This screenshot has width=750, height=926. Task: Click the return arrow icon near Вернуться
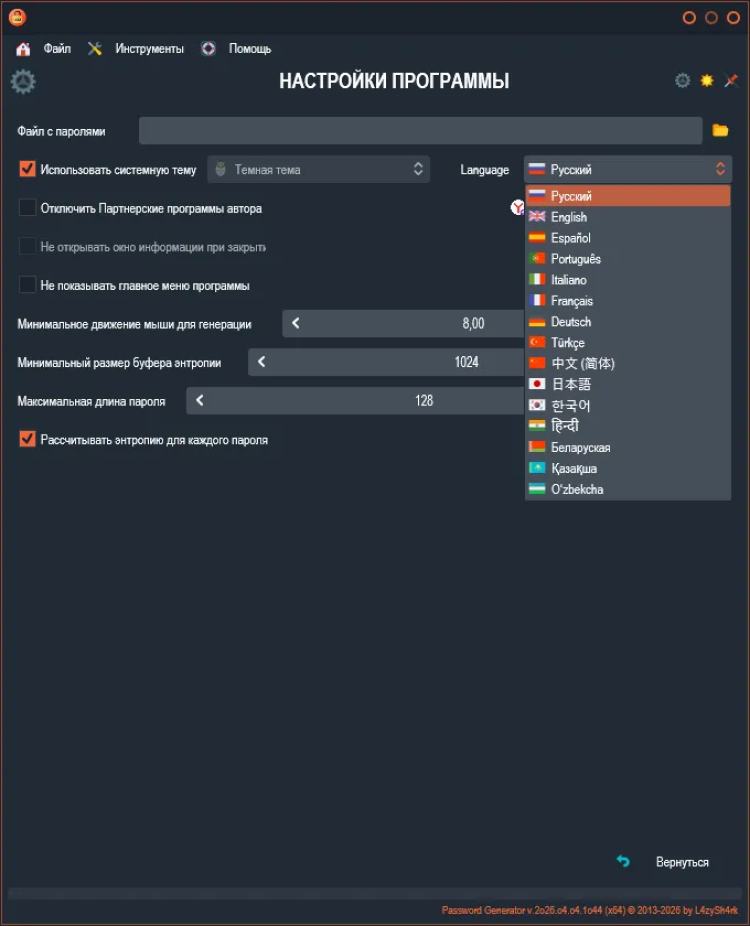click(x=623, y=861)
